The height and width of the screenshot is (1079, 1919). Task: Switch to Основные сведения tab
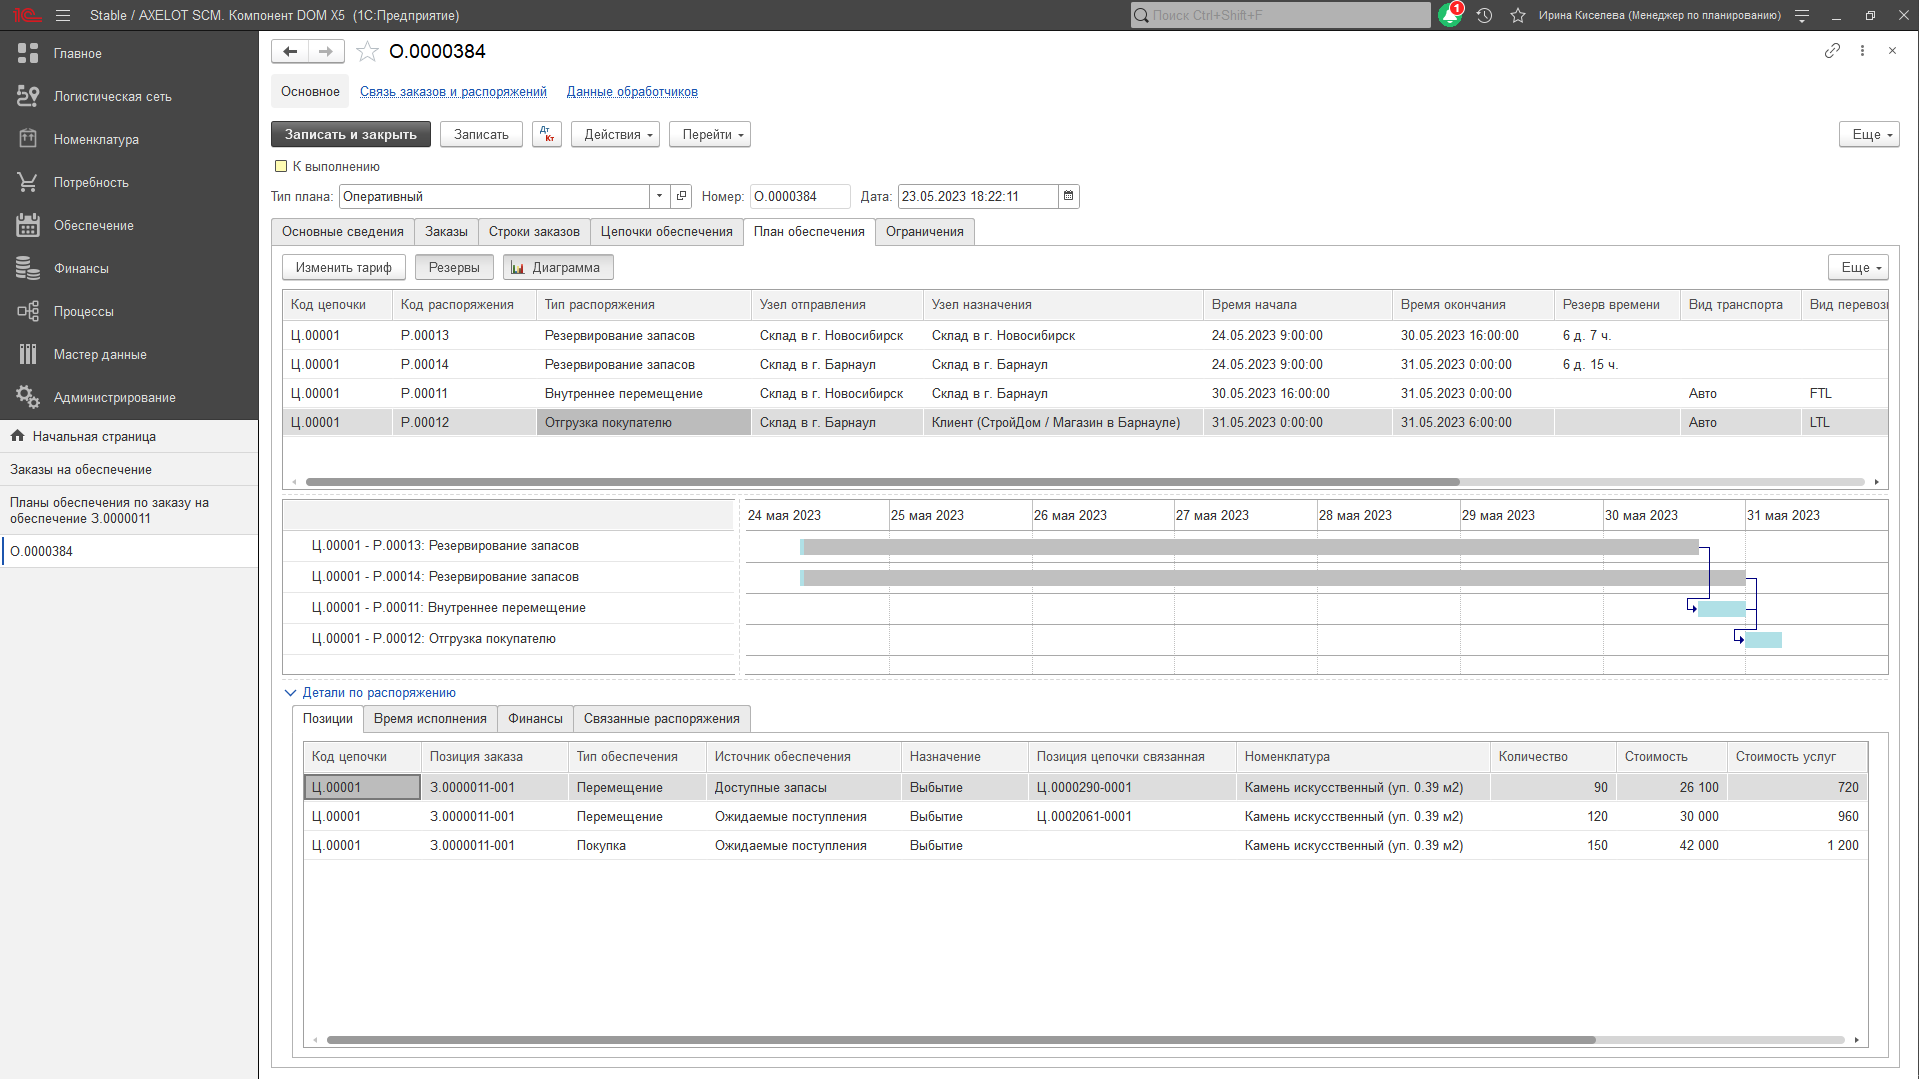click(x=343, y=231)
